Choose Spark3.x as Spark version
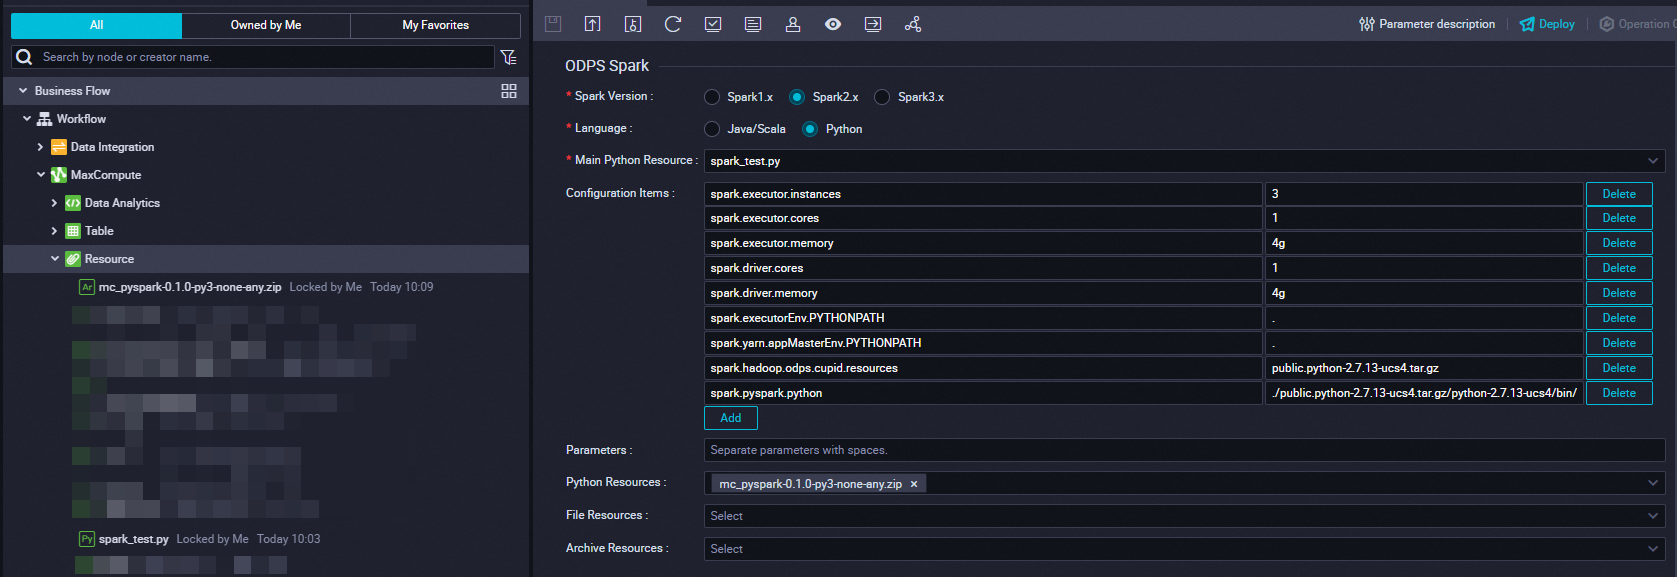This screenshot has width=1677, height=577. pos(882,97)
